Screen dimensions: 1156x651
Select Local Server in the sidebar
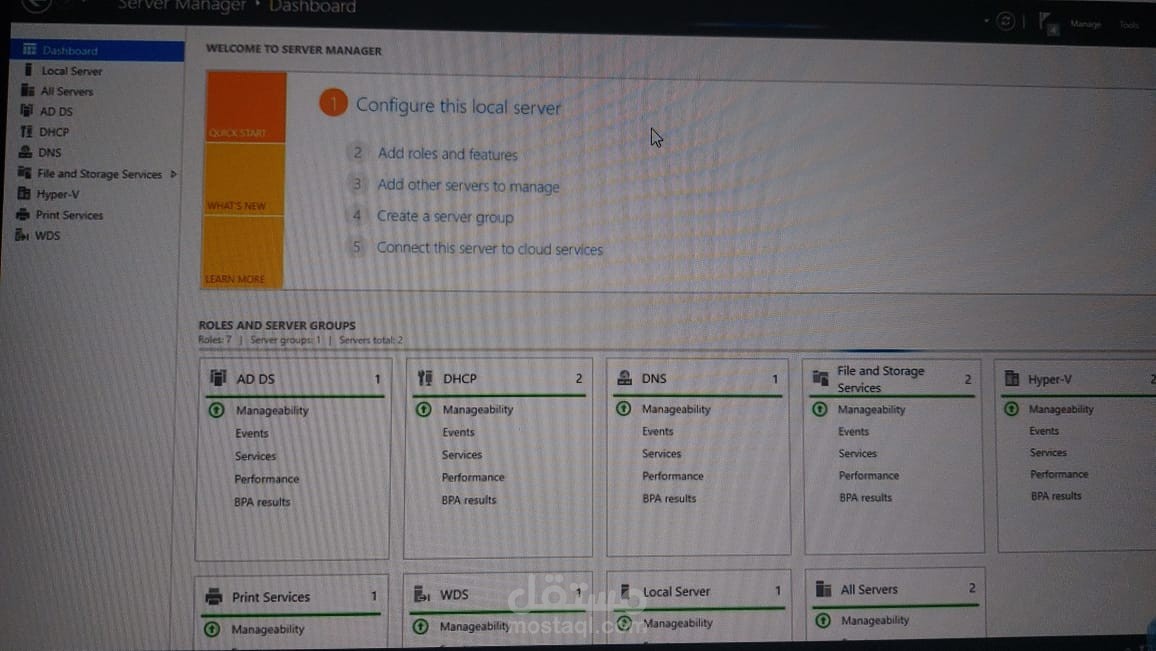[72, 72]
